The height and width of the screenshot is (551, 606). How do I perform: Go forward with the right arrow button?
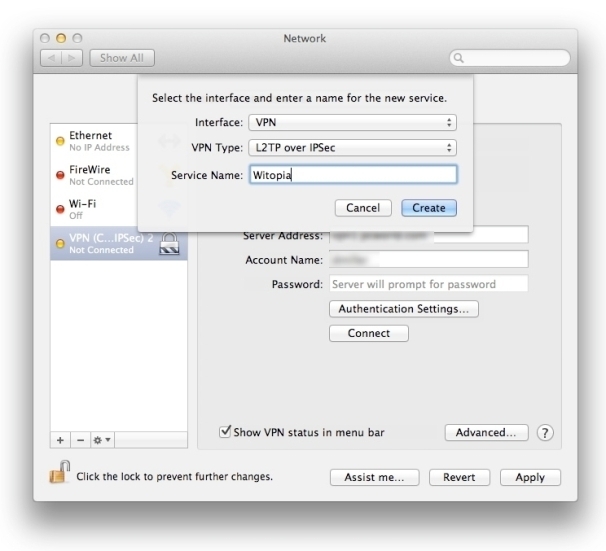coord(72,58)
